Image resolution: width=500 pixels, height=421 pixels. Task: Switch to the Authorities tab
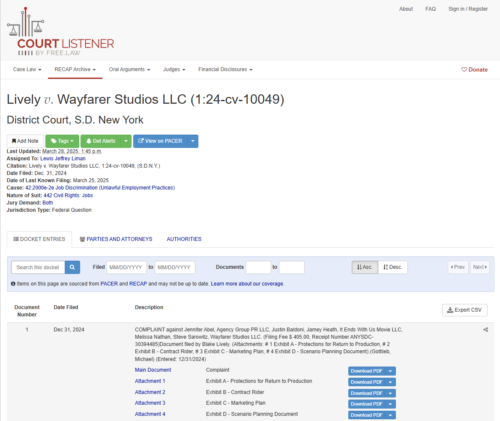pyautogui.click(x=184, y=239)
